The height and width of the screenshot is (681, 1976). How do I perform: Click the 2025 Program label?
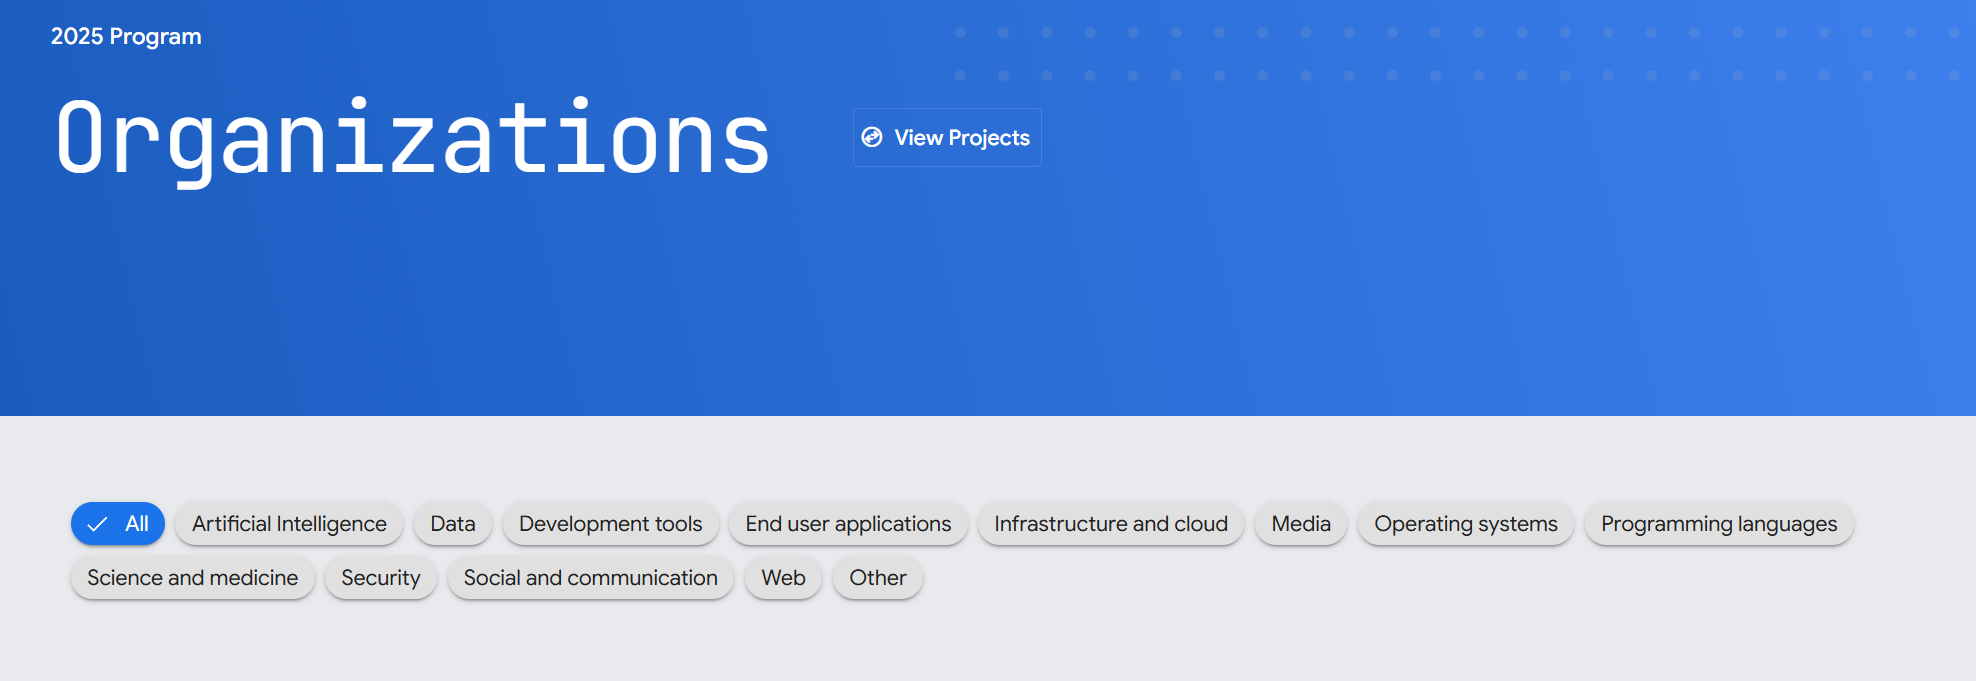[x=126, y=37]
